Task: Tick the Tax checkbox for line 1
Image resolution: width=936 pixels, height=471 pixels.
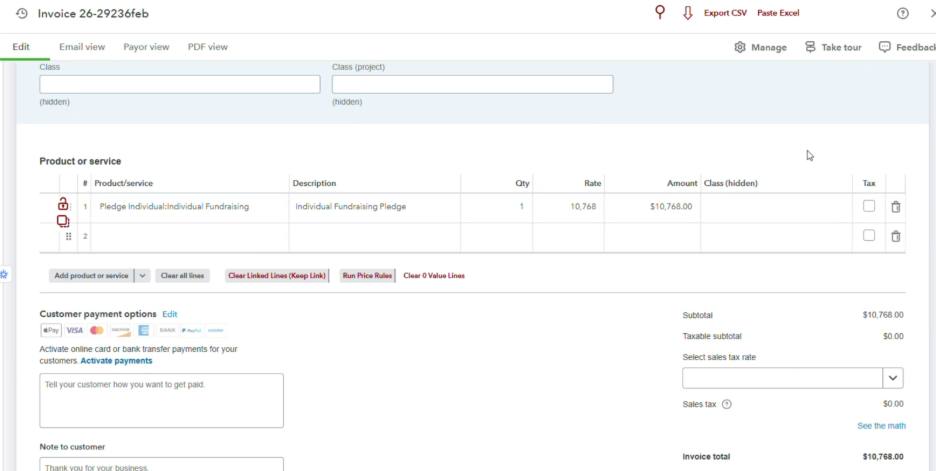Action: (x=869, y=206)
